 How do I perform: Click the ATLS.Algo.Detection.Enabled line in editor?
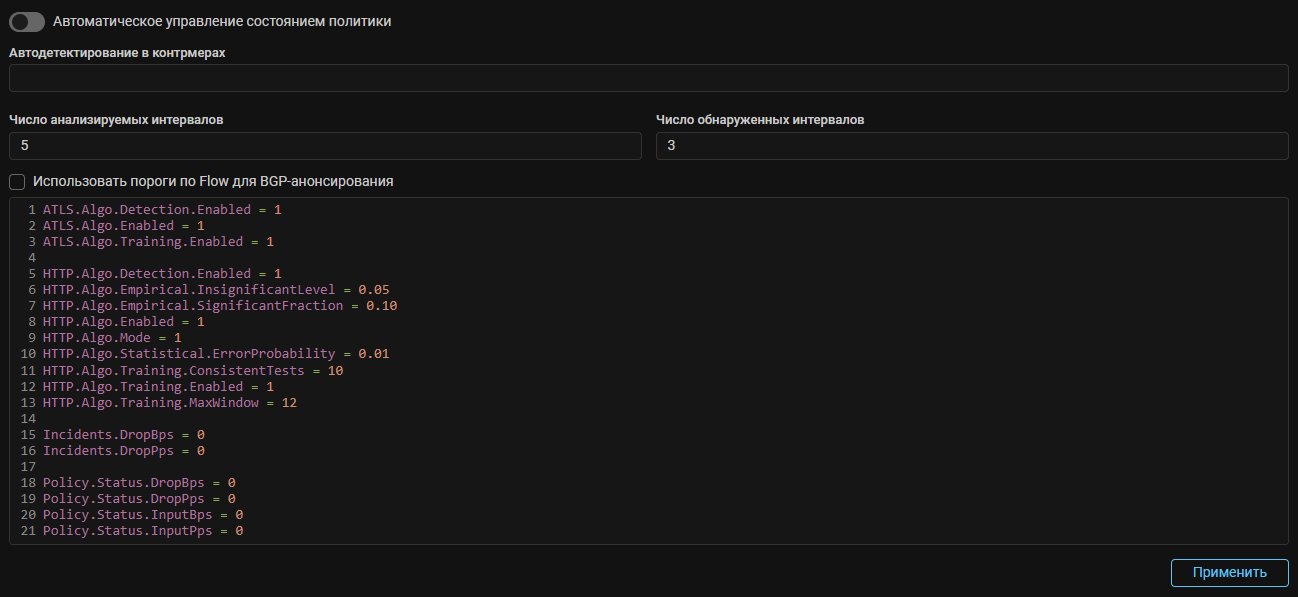[162, 210]
